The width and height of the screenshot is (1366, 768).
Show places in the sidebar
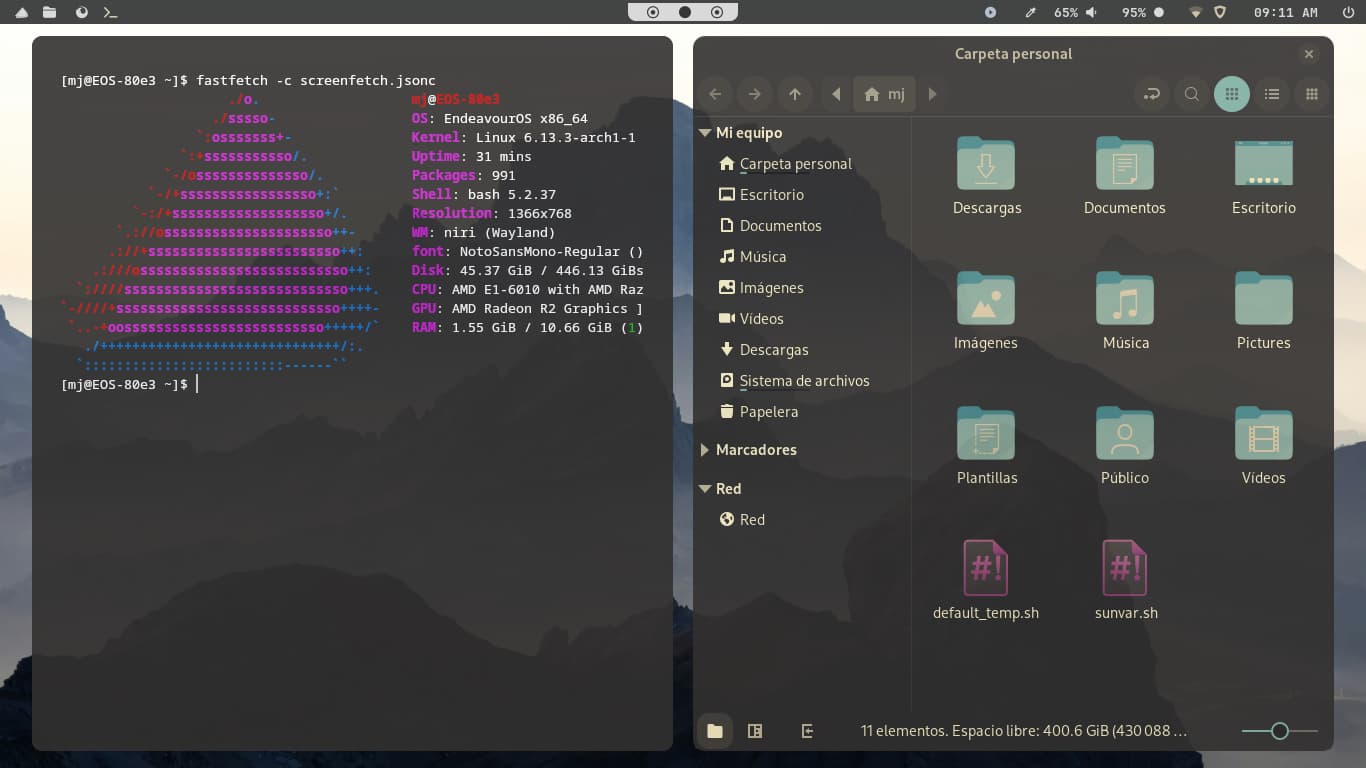tap(715, 731)
